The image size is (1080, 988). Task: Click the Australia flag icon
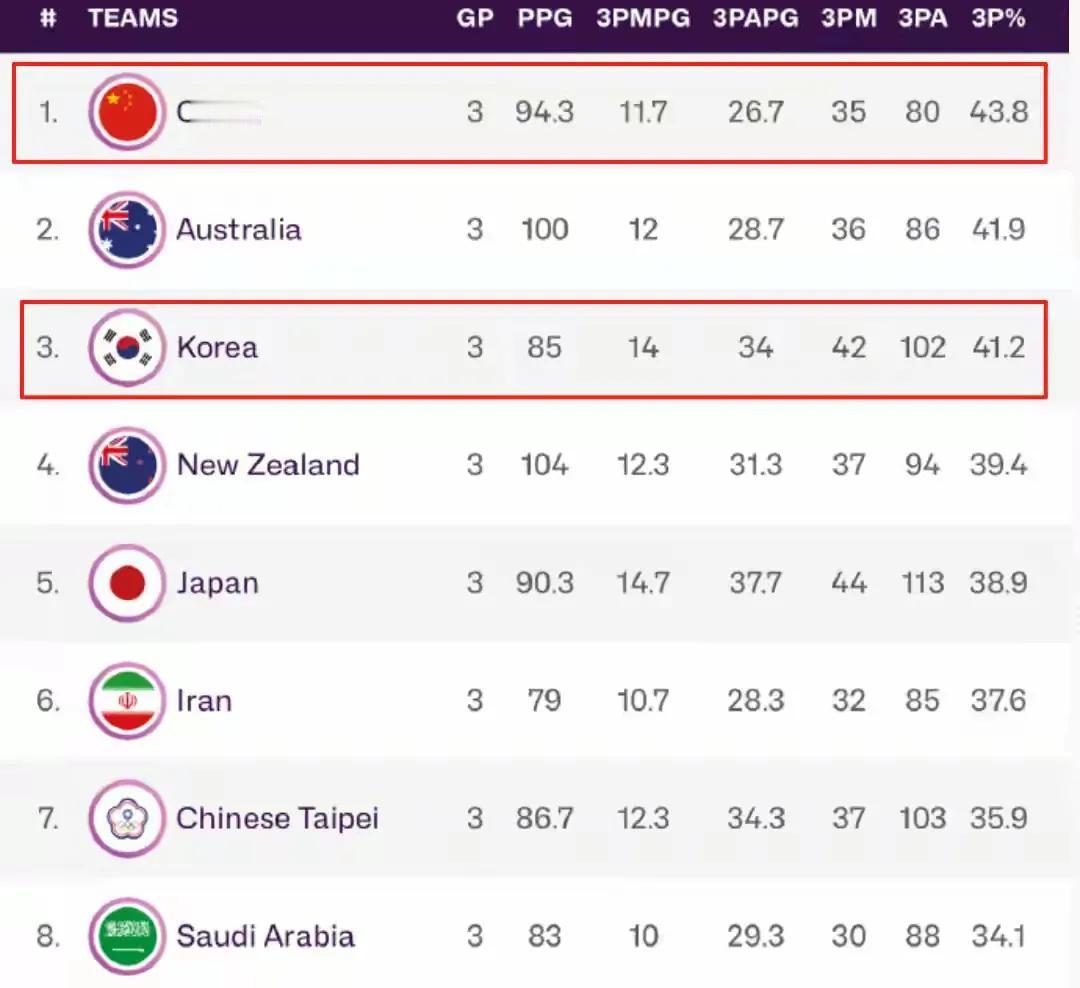tap(127, 229)
